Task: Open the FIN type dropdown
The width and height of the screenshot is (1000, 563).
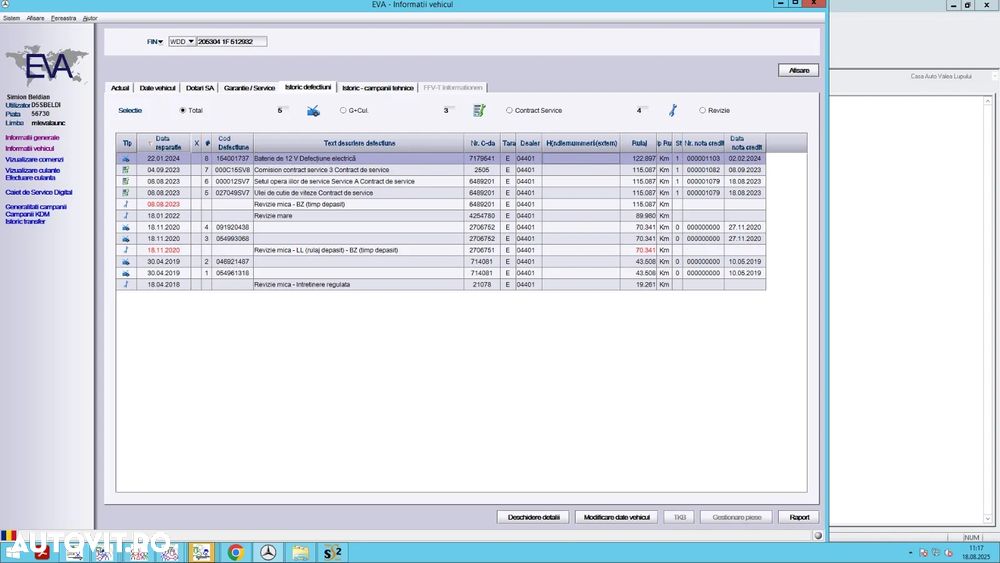Action: [155, 41]
